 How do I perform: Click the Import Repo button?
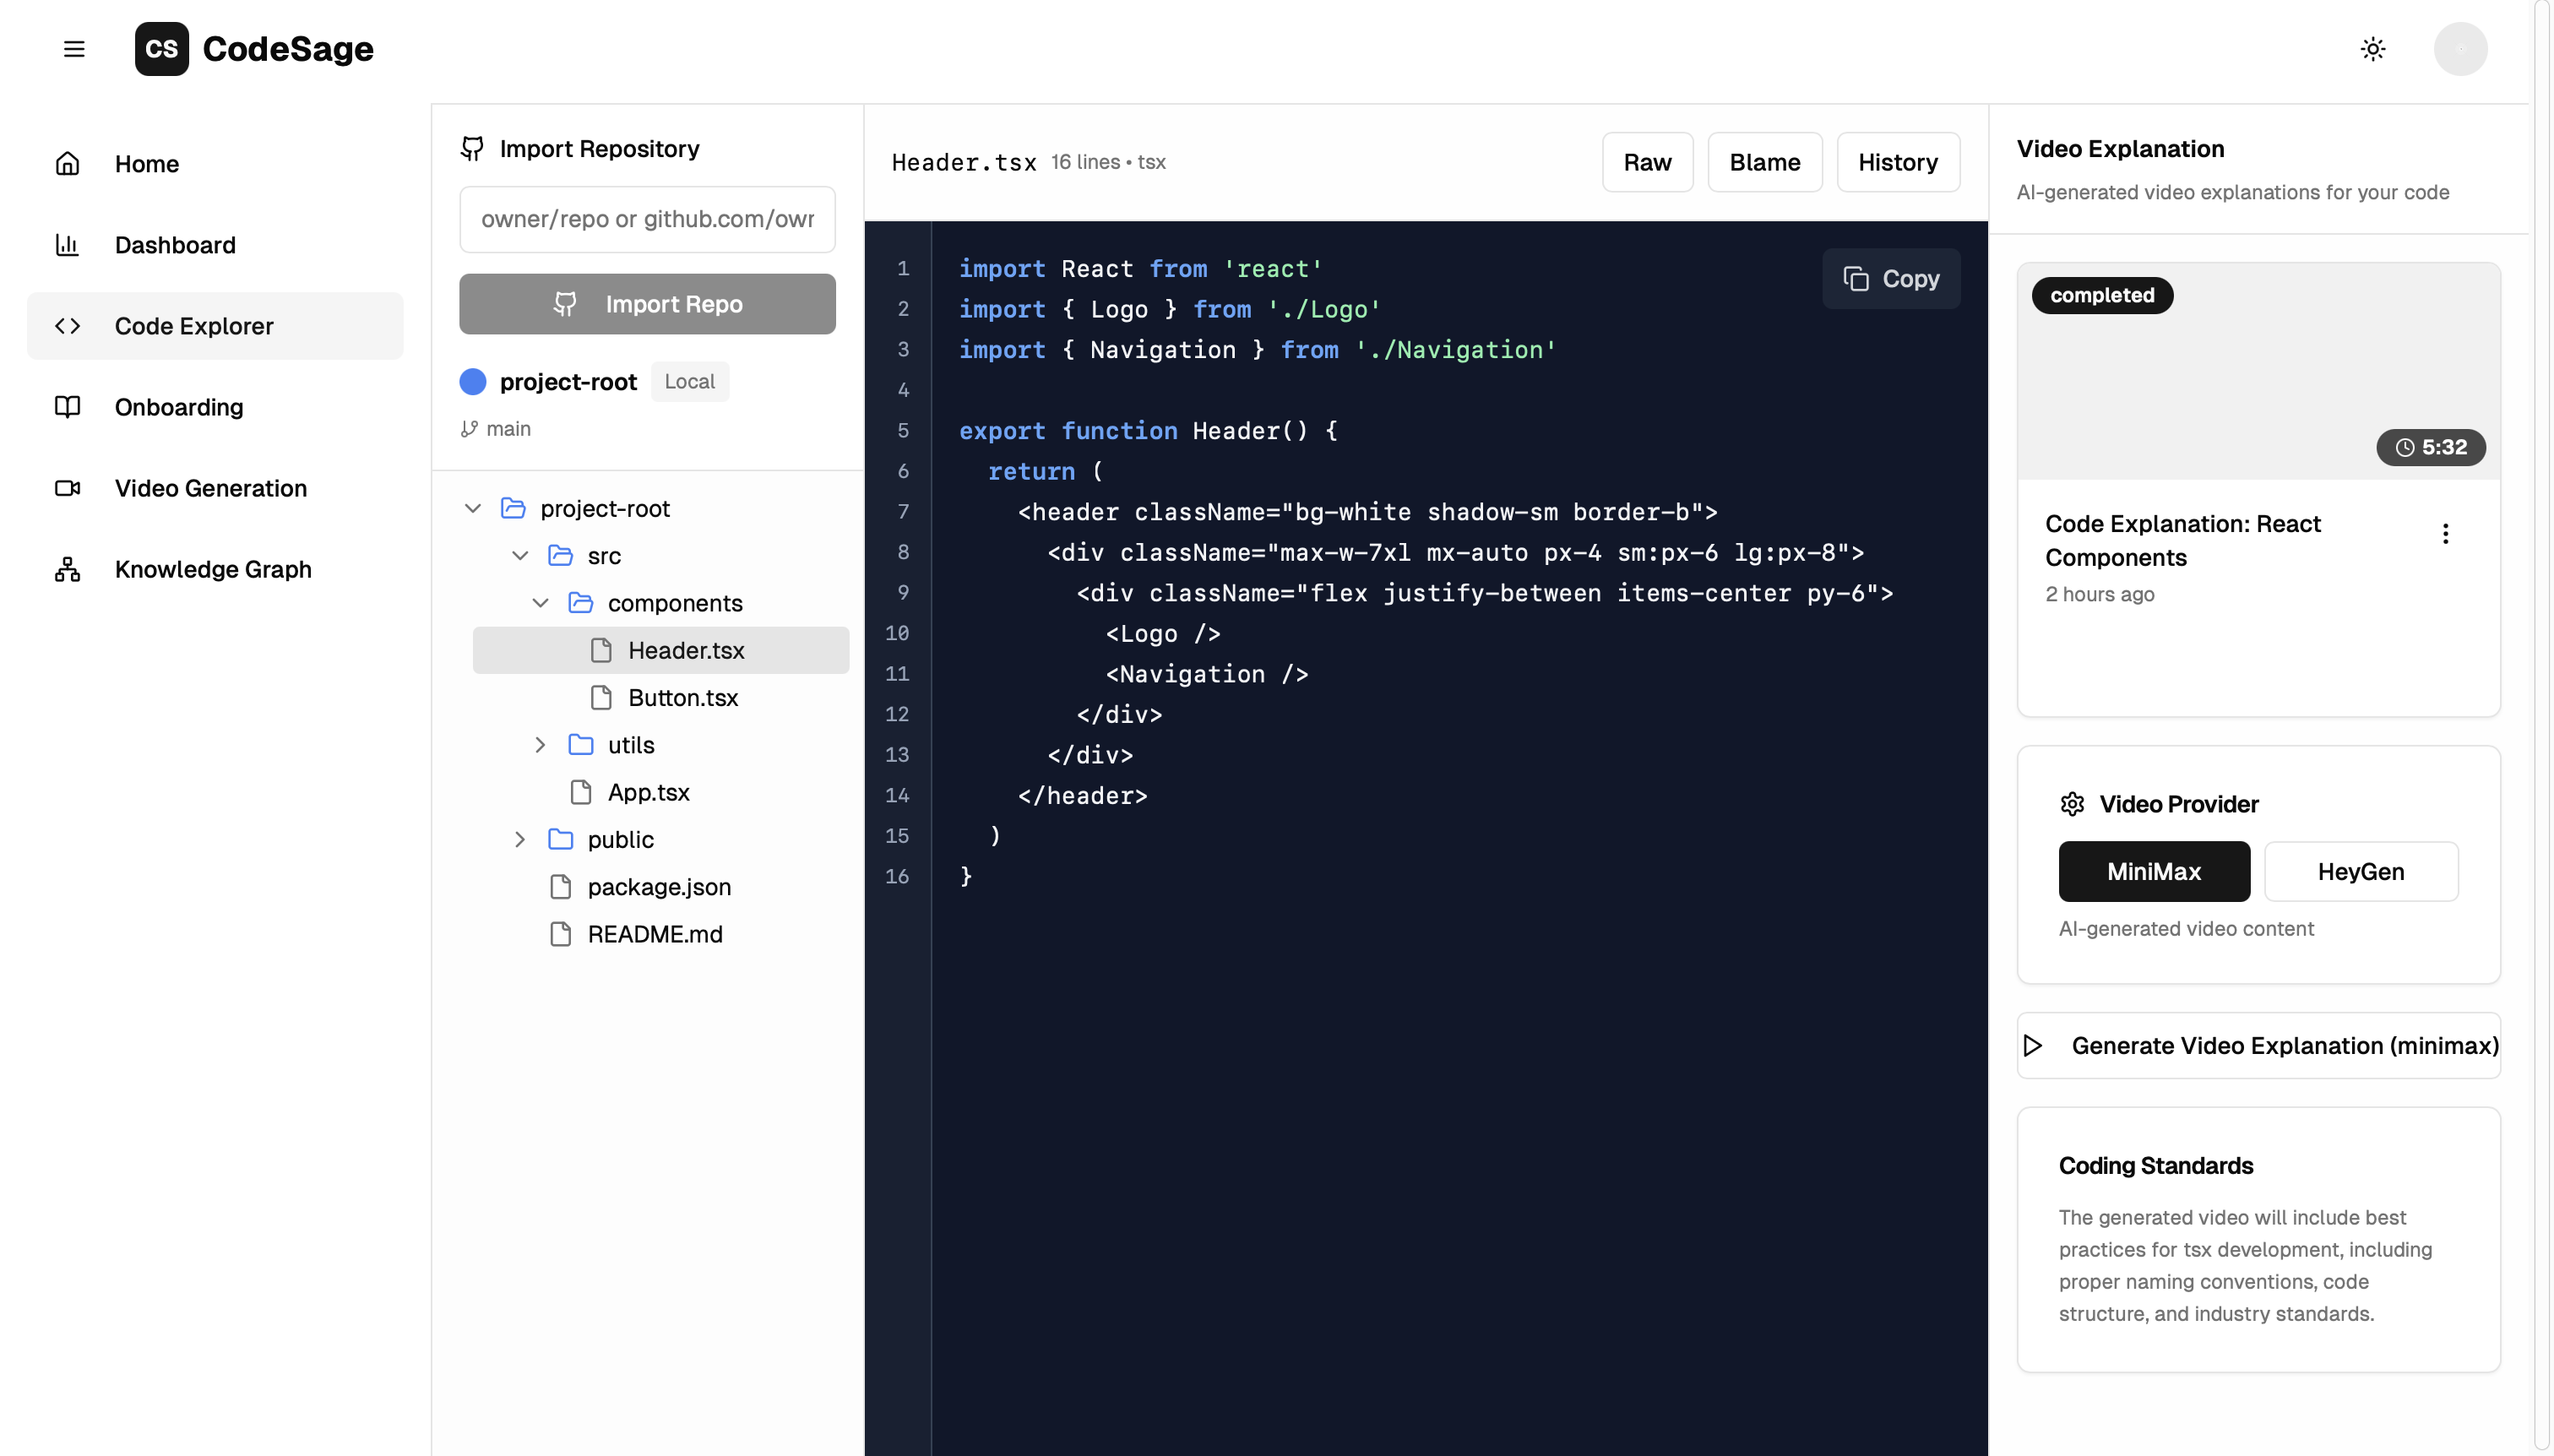point(647,304)
